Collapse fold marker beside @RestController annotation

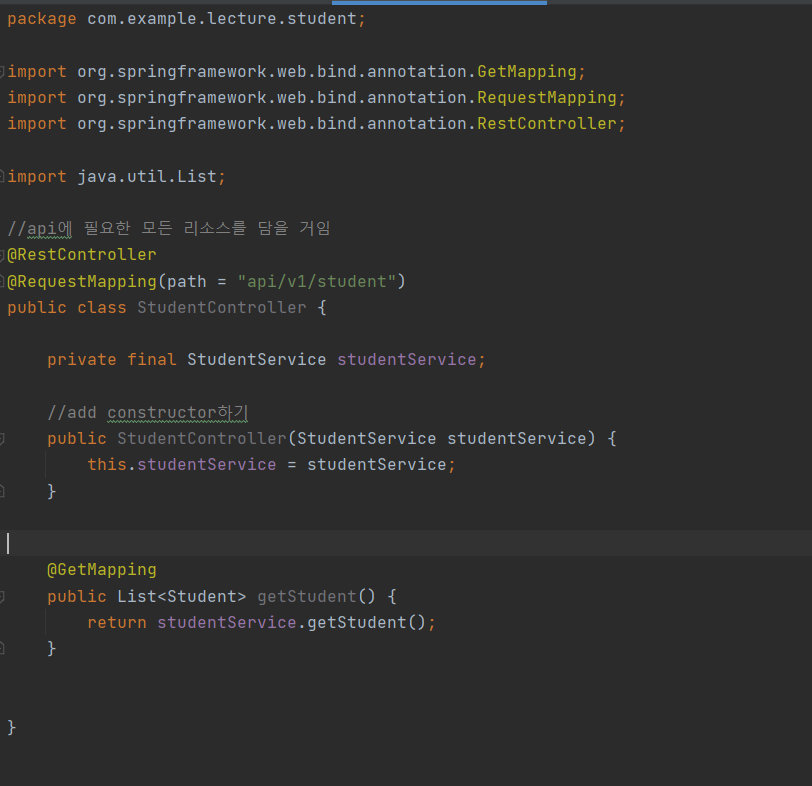pos(2,255)
